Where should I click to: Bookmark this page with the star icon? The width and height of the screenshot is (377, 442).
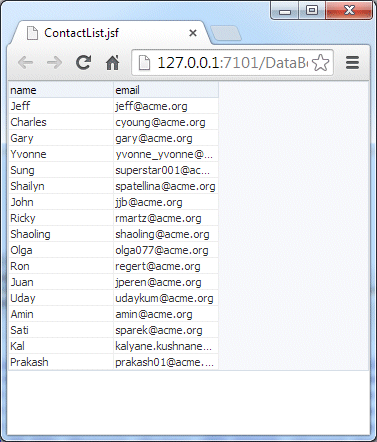321,63
